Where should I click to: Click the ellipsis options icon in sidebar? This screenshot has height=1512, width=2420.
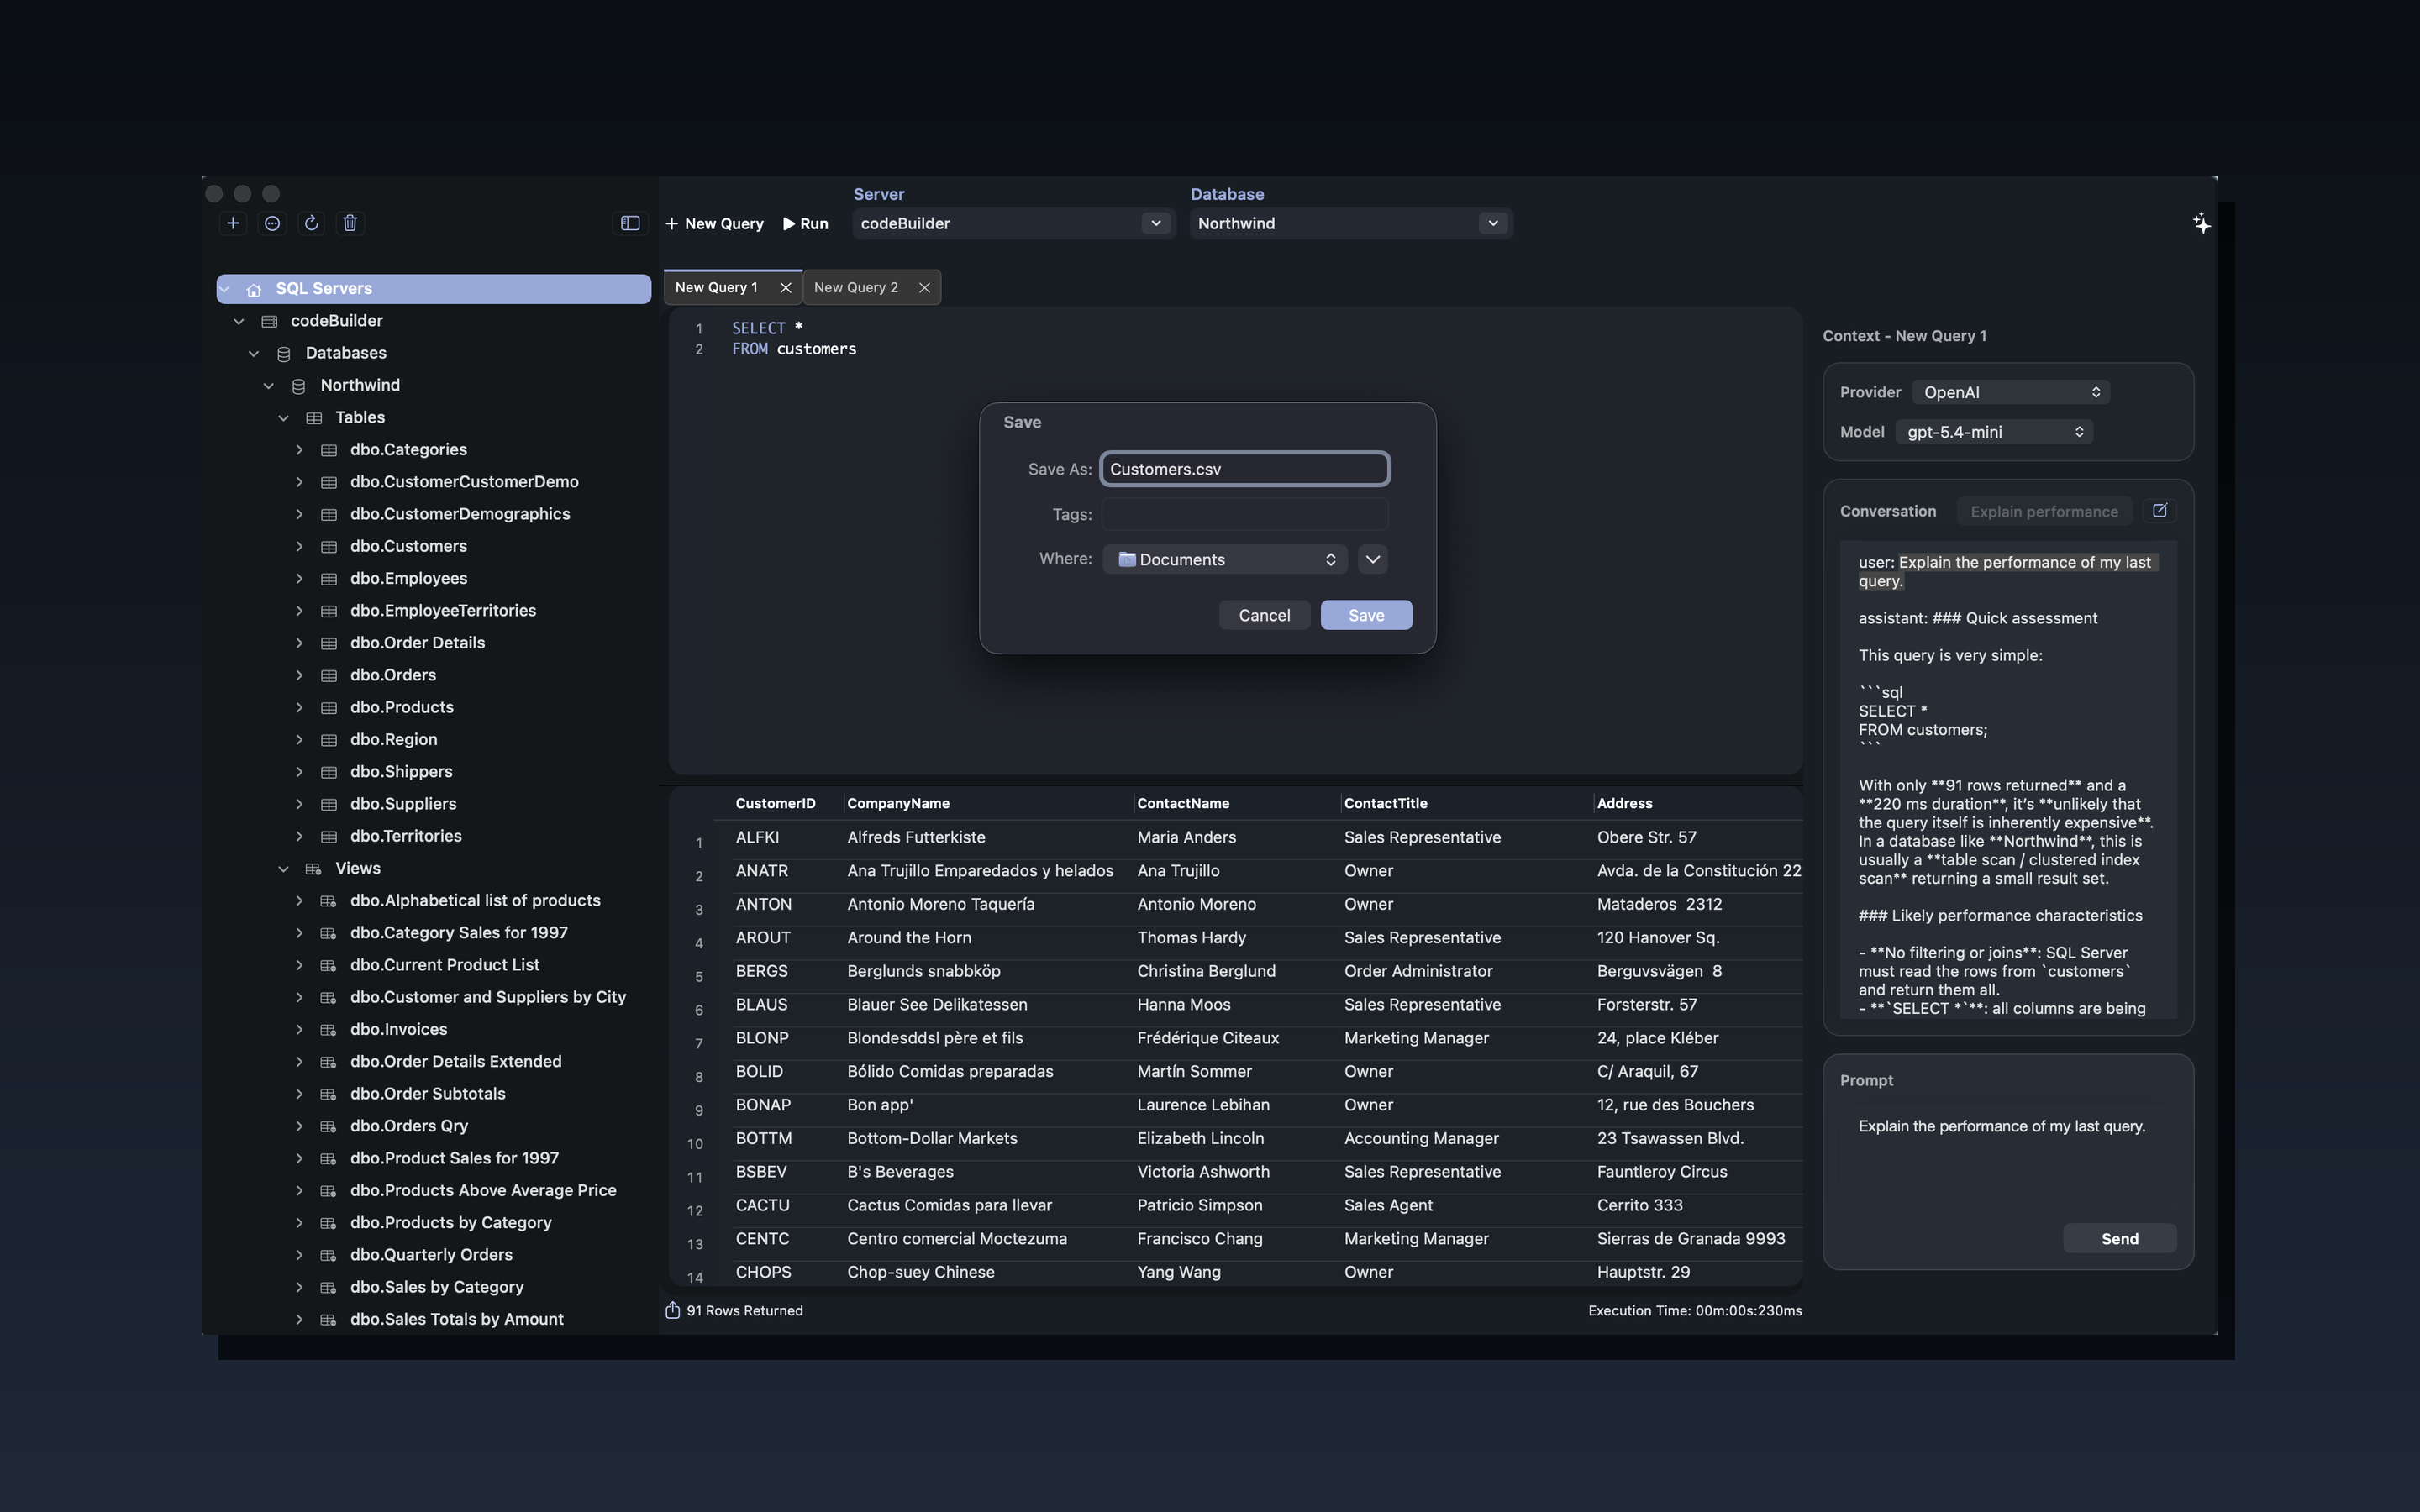272,223
